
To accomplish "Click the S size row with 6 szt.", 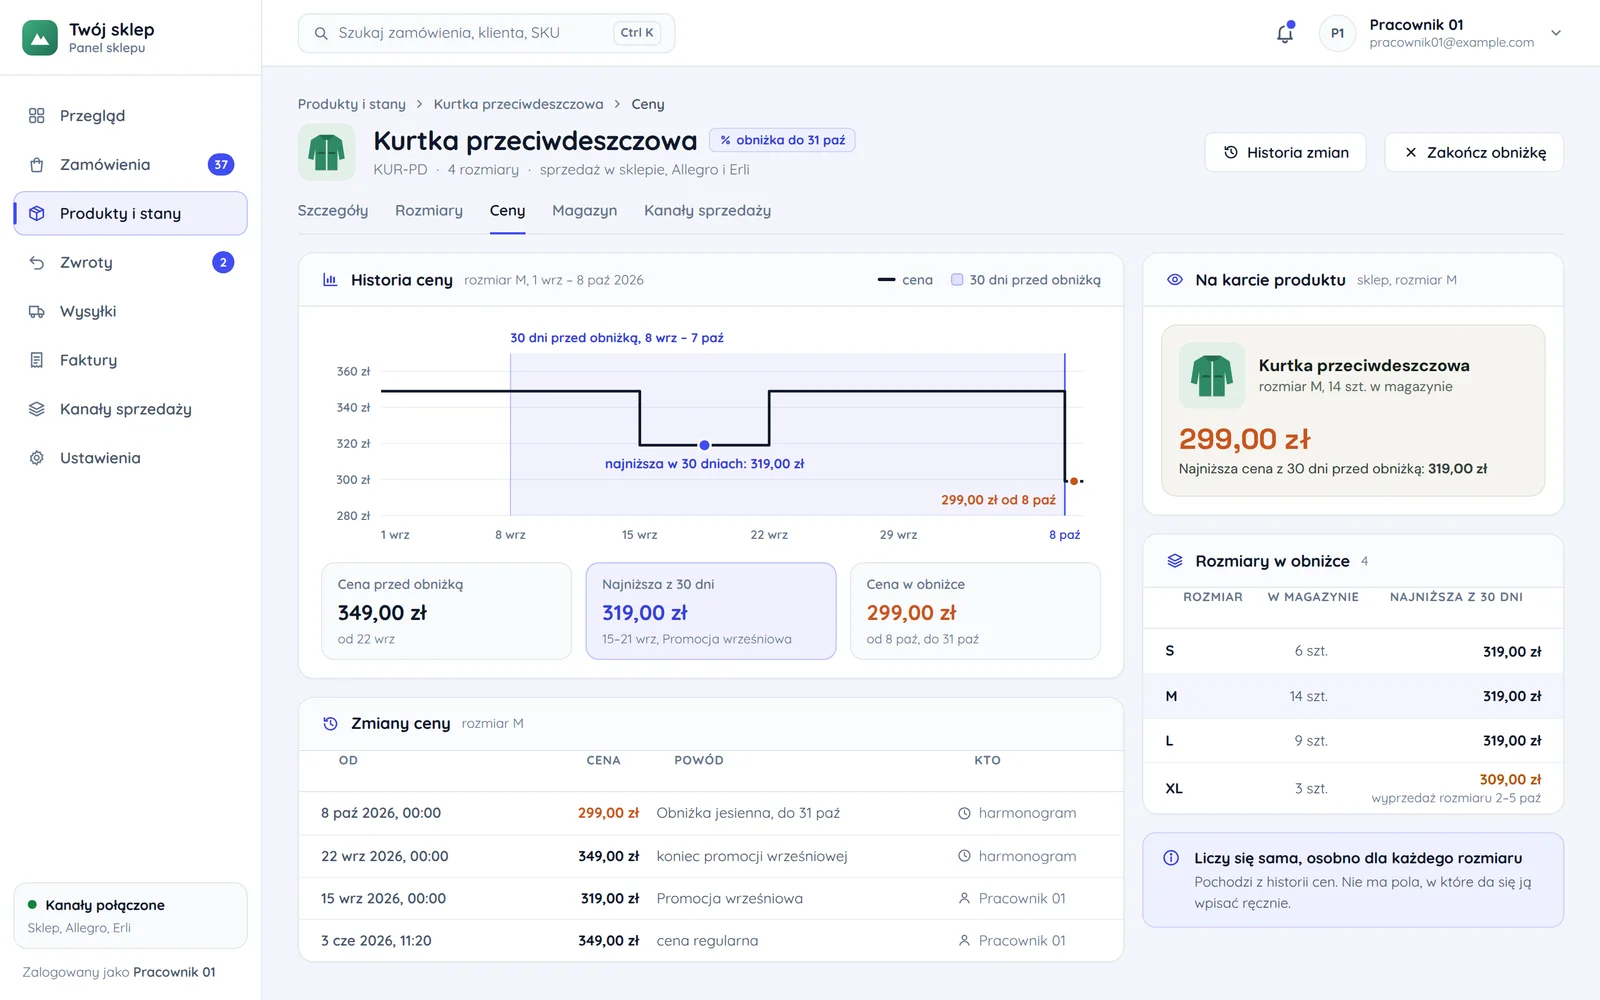I will click(x=1353, y=651).
